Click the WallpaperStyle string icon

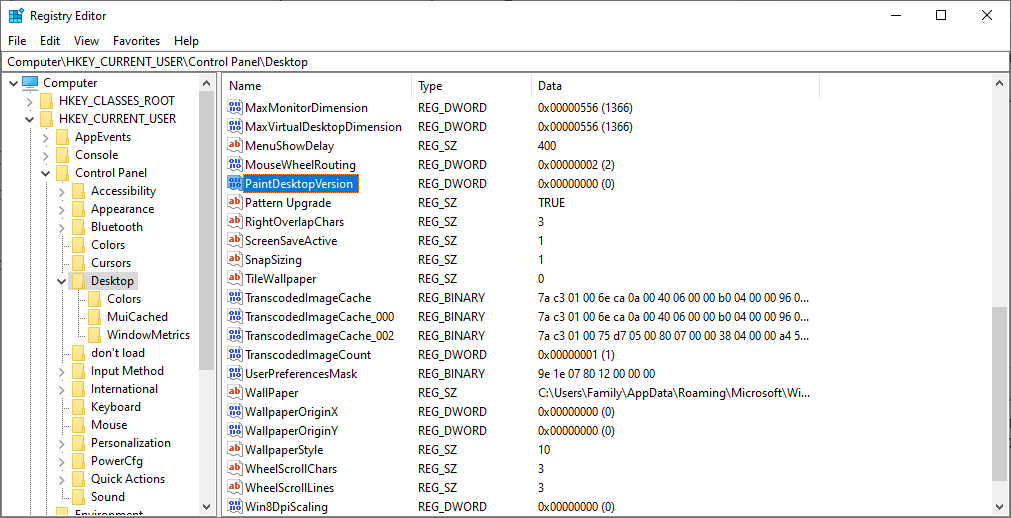(235, 450)
